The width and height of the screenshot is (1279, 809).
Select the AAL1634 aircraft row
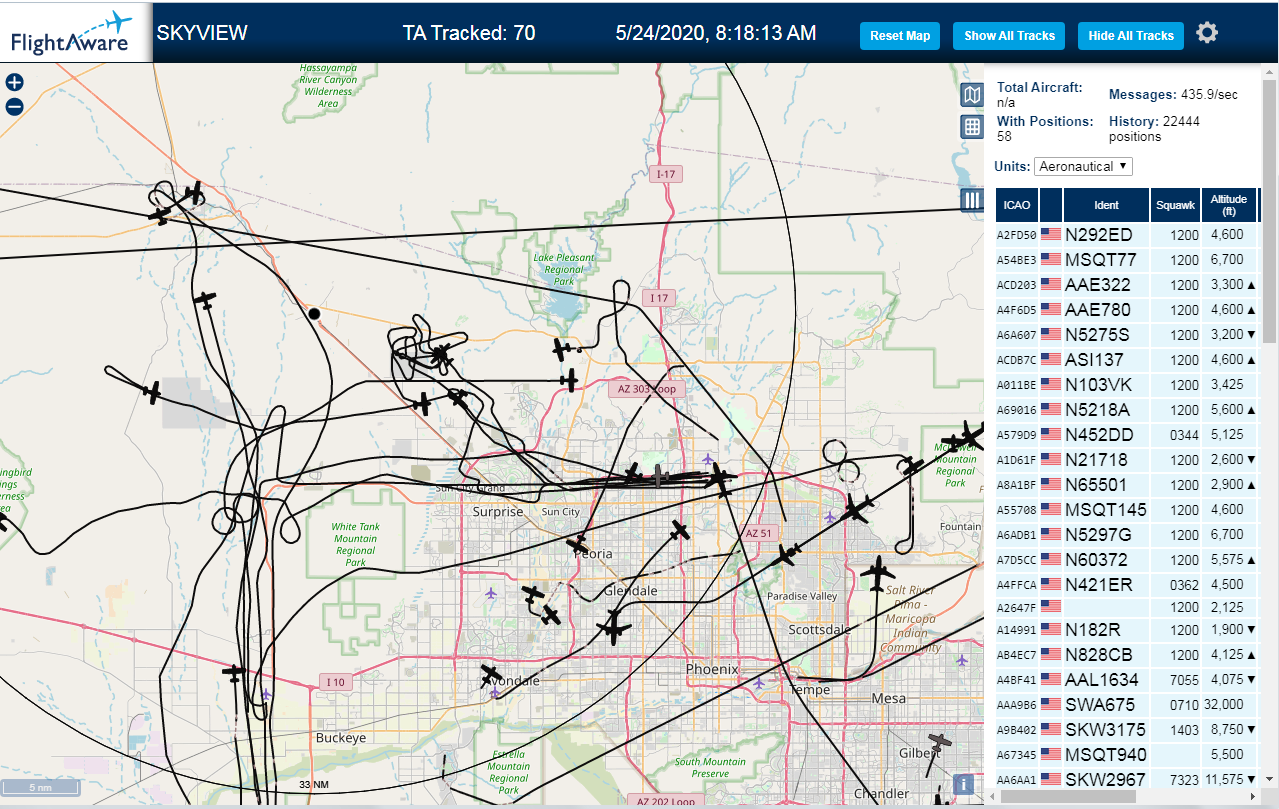tap(1127, 680)
